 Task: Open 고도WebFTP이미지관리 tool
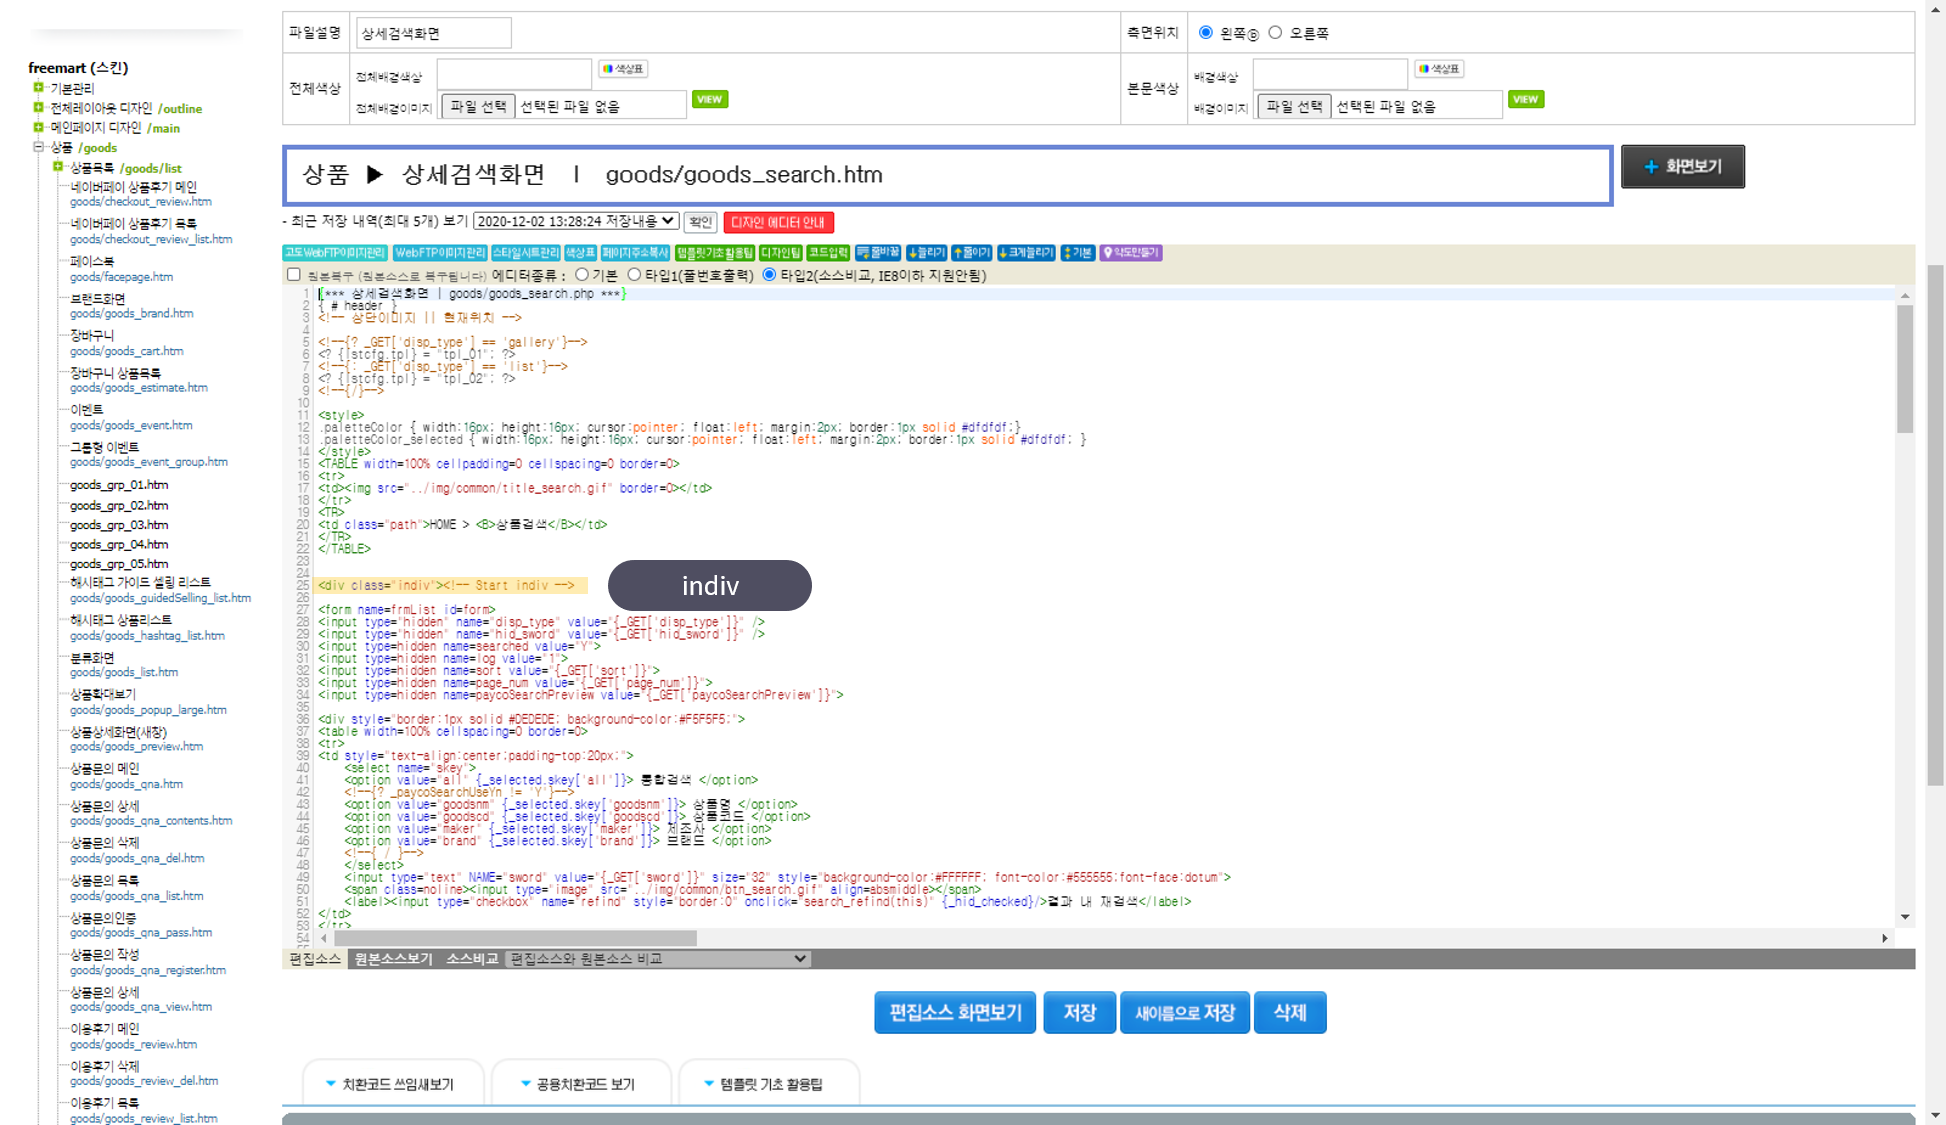[334, 253]
